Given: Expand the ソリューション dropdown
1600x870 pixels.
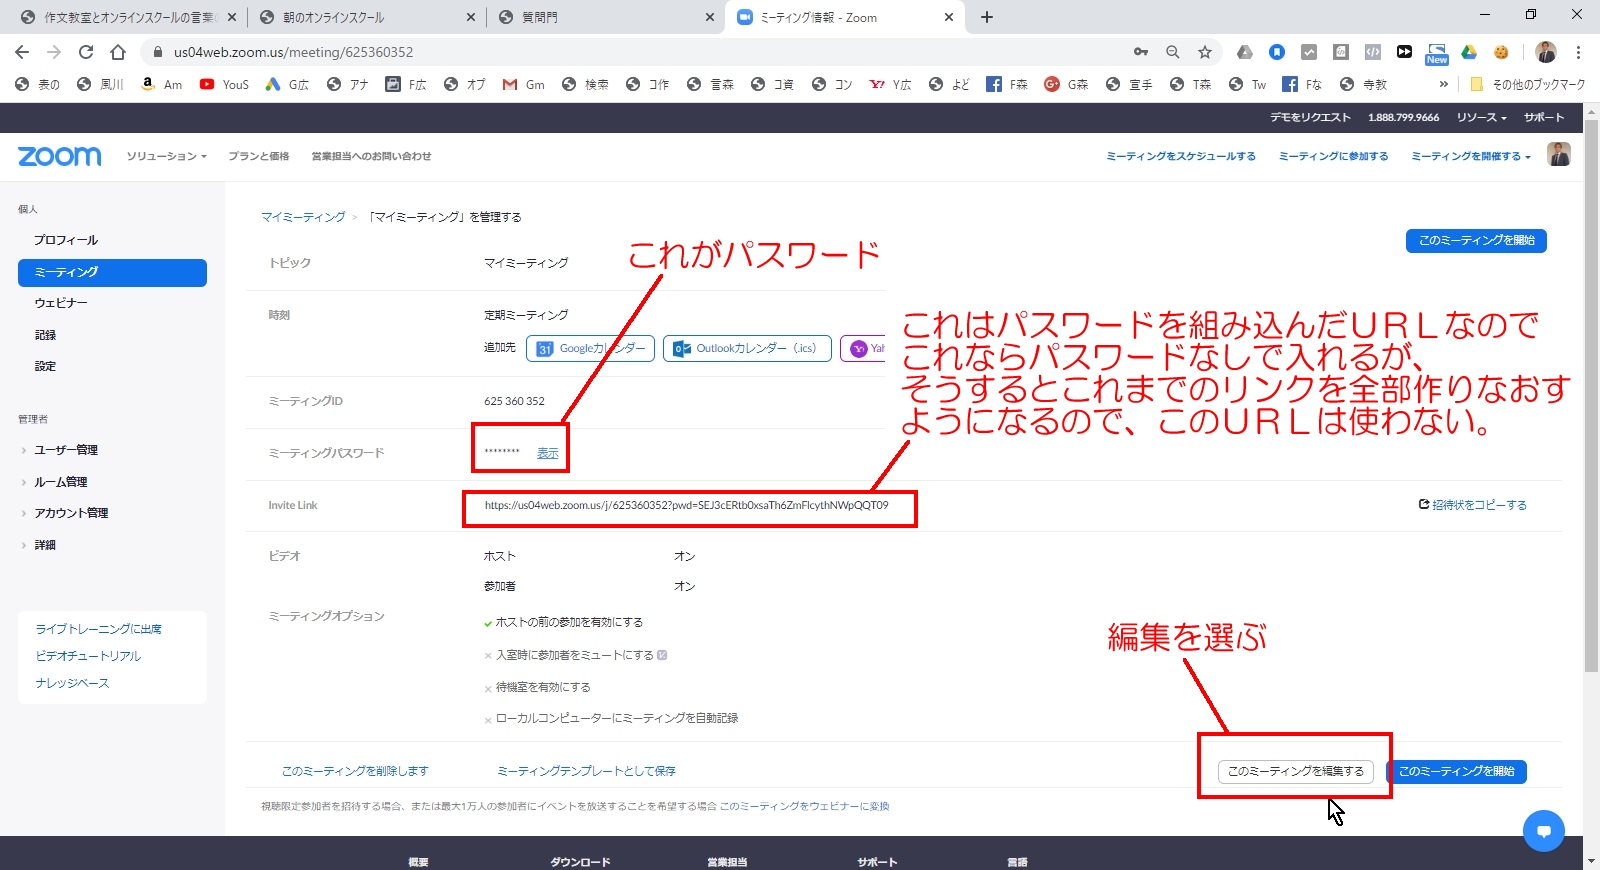Looking at the screenshot, I should click(x=167, y=156).
